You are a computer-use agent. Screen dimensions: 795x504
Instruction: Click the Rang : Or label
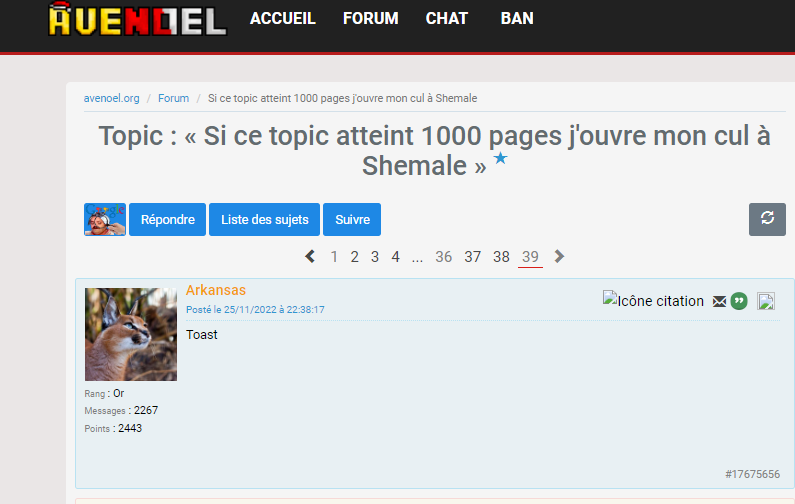[x=104, y=393]
